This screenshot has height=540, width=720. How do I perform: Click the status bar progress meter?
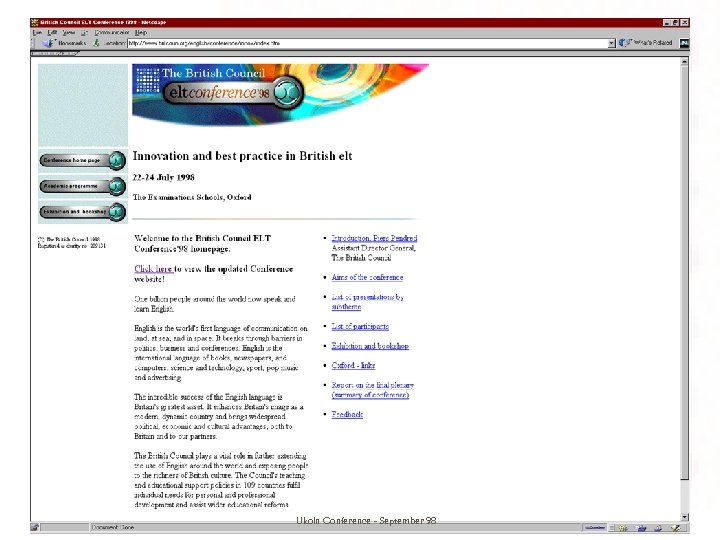(64, 527)
